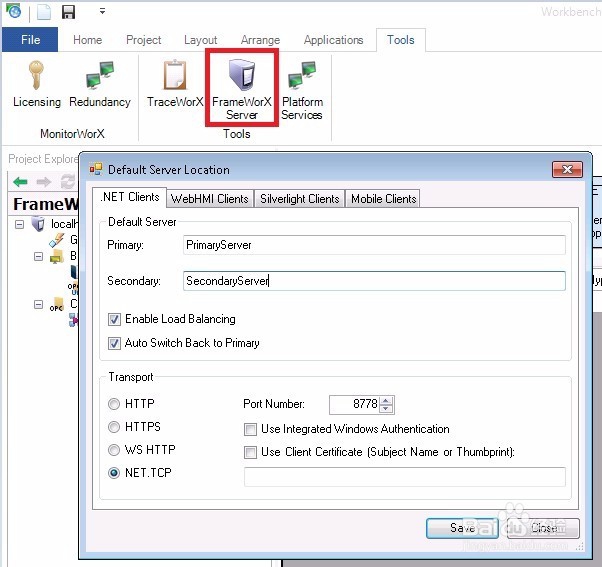Image resolution: width=602 pixels, height=567 pixels.
Task: Select the NET.TCP transport radio button
Action: (x=114, y=473)
